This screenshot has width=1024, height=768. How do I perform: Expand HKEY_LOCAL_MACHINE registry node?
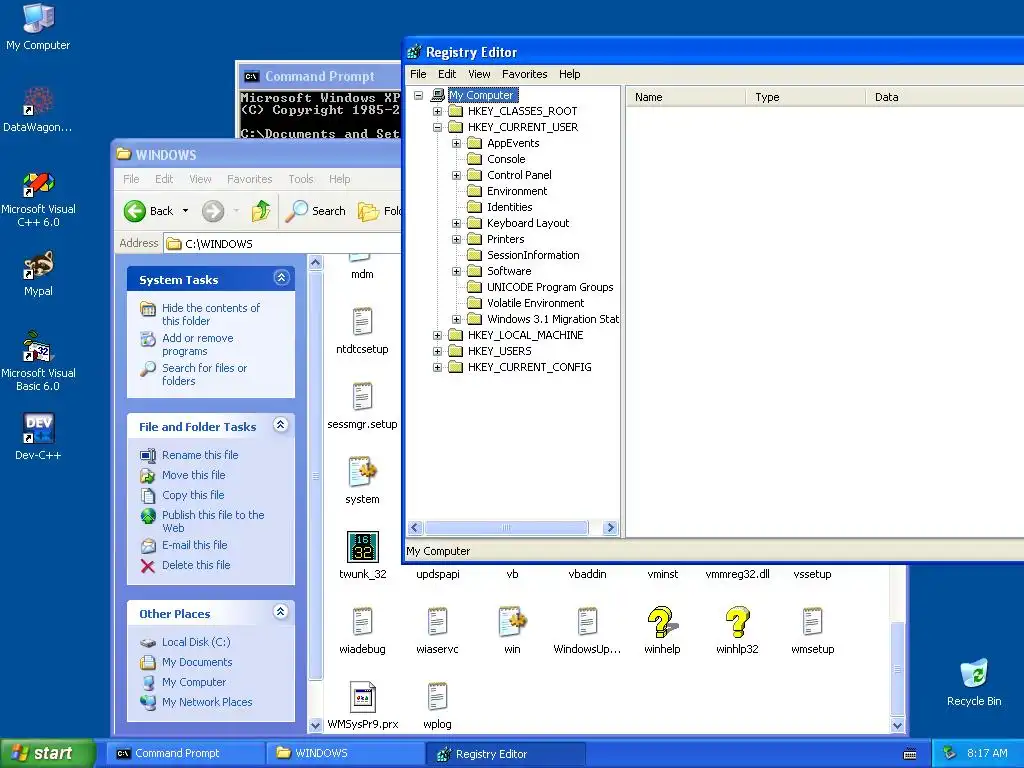click(x=438, y=335)
